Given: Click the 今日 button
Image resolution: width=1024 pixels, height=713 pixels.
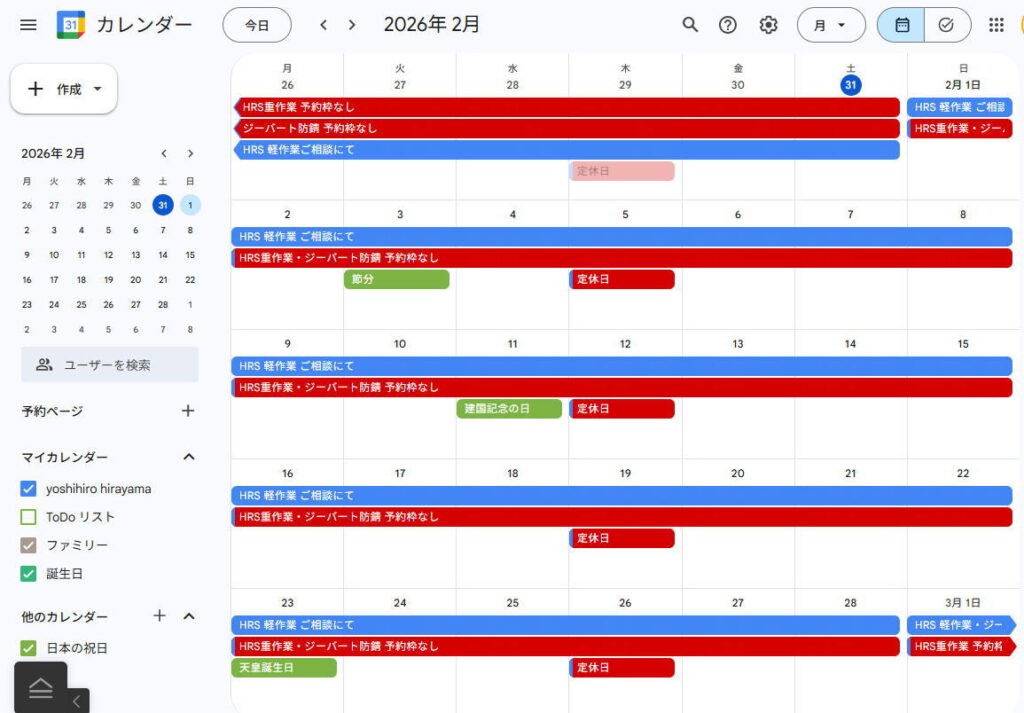Looking at the screenshot, I should [257, 25].
